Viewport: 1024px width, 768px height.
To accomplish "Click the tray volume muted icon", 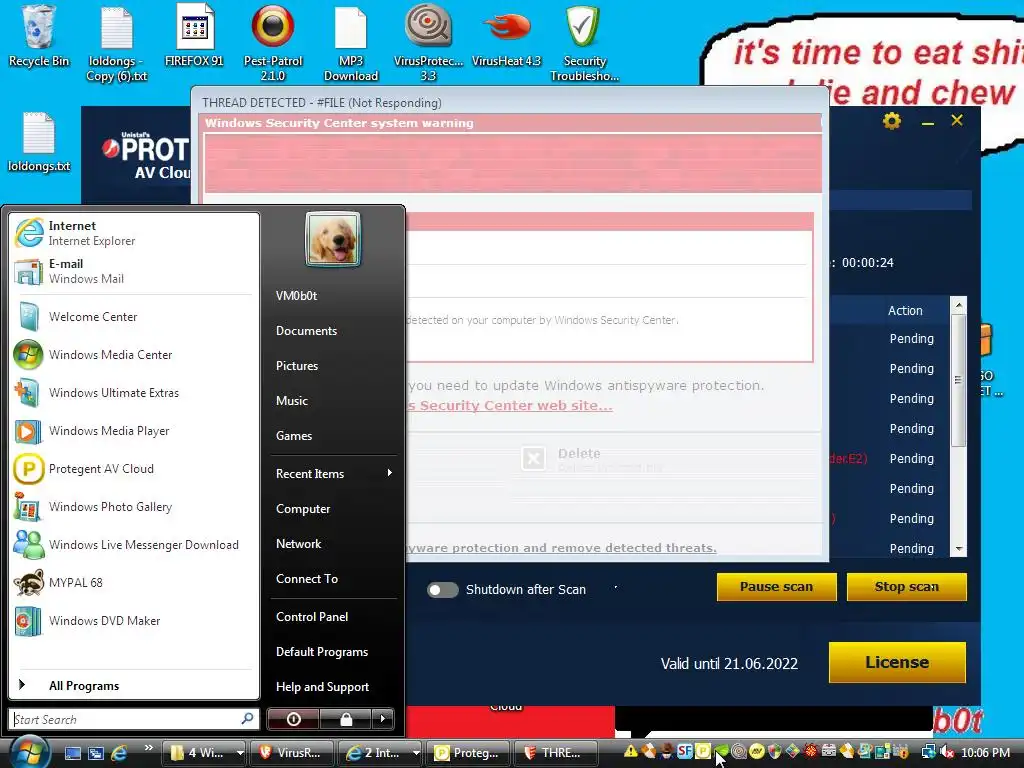I will tap(947, 752).
